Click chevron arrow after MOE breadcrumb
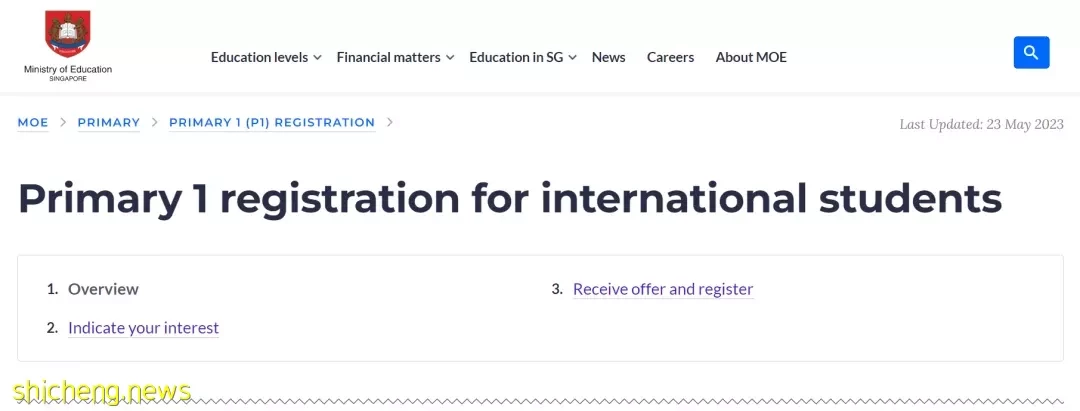1080x411 pixels. point(63,123)
